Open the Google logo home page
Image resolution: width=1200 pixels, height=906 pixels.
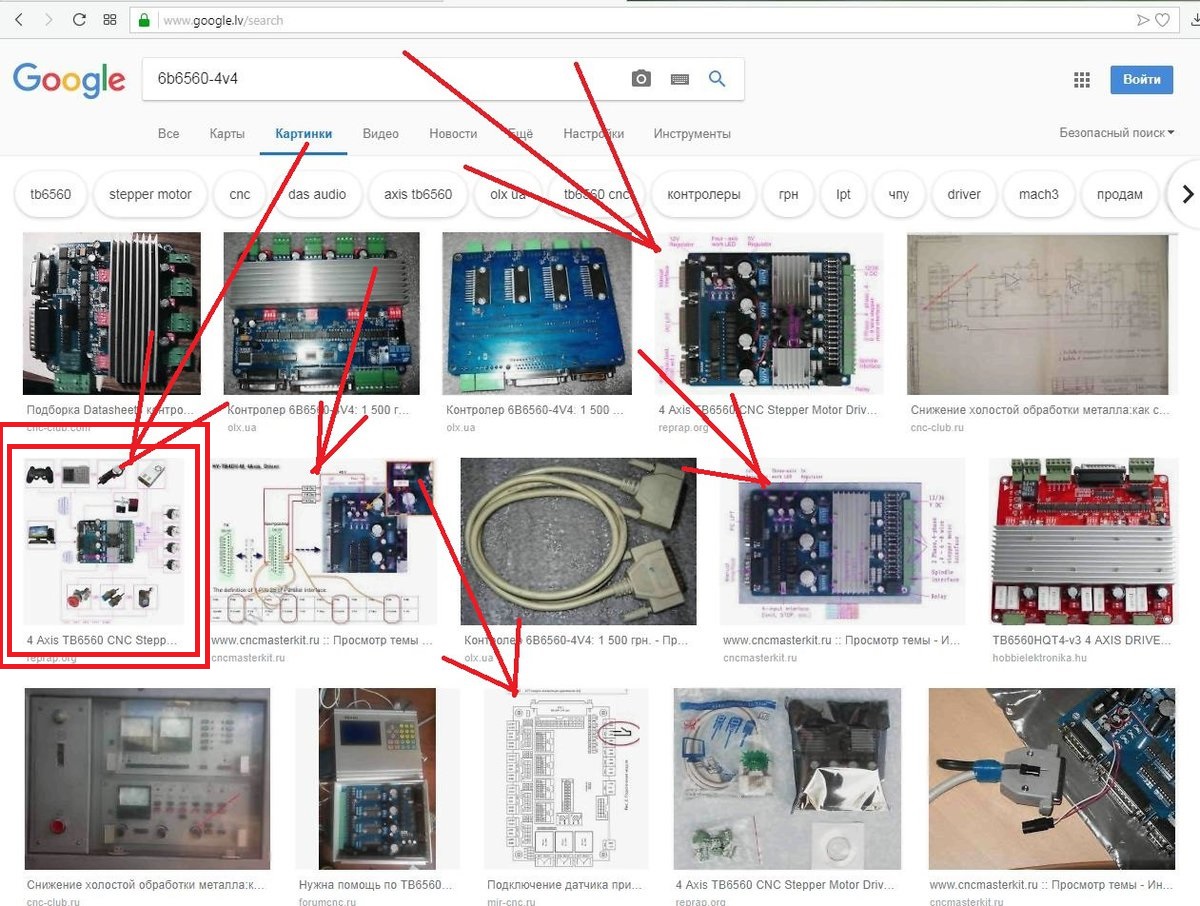click(69, 80)
